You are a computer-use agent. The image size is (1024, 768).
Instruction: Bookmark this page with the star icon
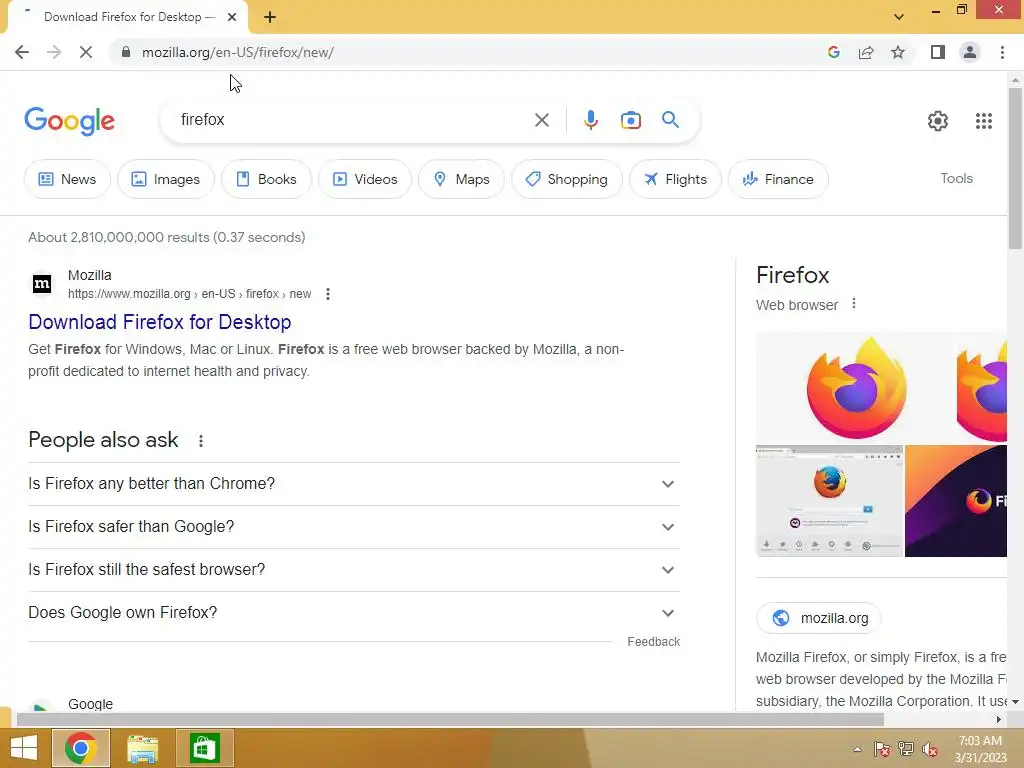[x=898, y=52]
